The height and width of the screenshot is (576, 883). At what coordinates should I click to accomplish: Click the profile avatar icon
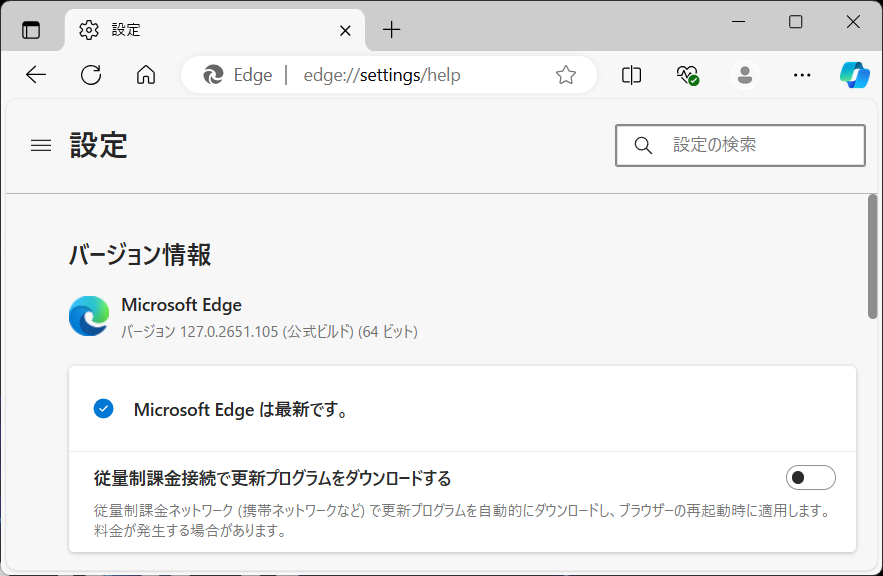click(x=744, y=74)
